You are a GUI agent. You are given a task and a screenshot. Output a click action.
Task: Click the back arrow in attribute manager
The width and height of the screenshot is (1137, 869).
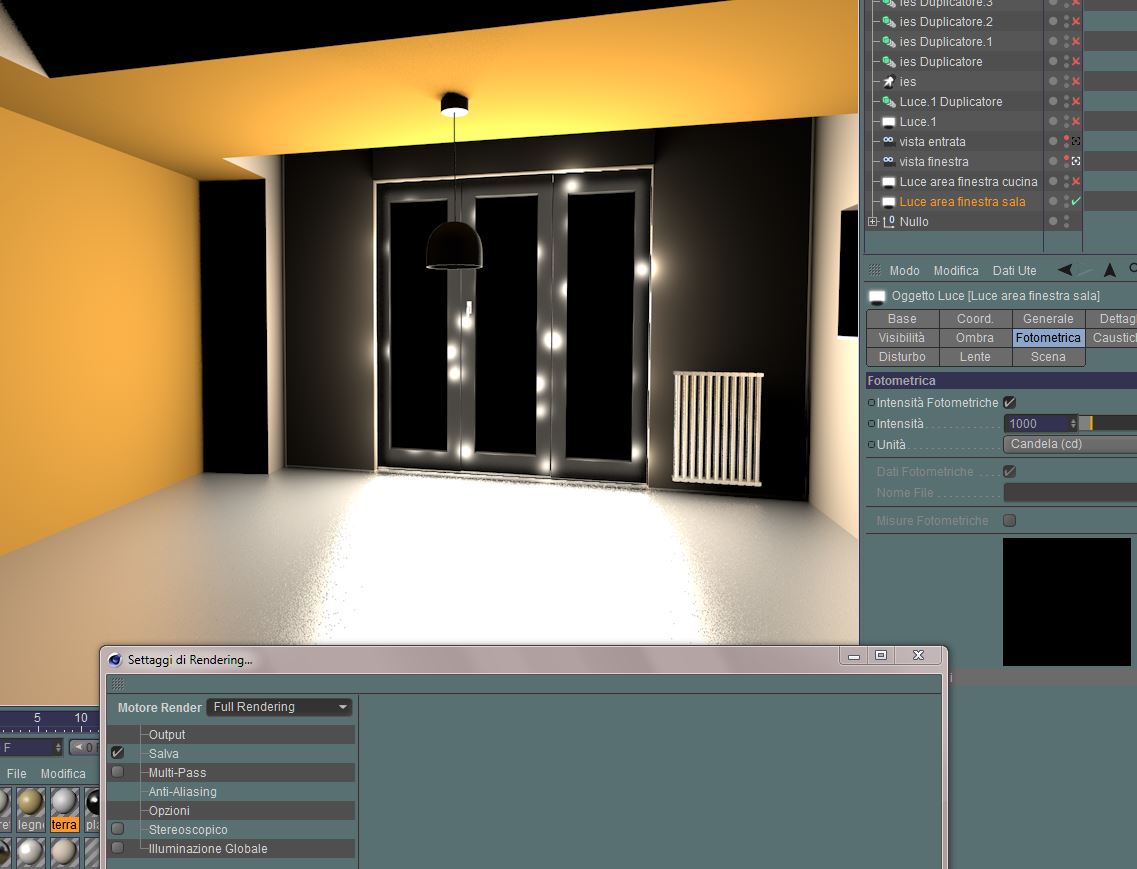1064,270
